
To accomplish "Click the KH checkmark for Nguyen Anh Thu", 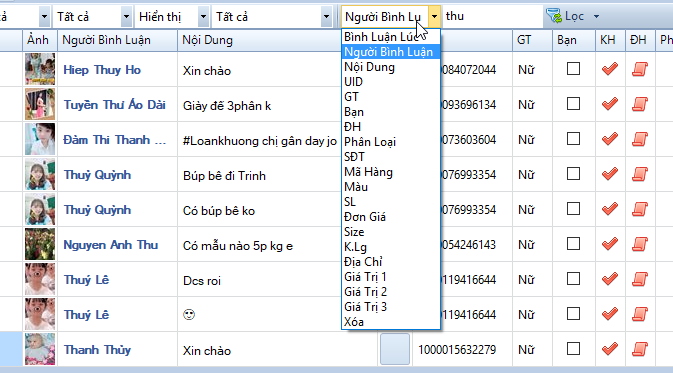I will 609,244.
